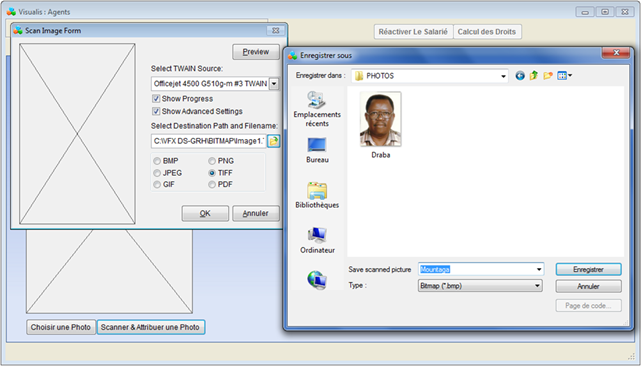
Task: Click the browse folder icon beside destination path
Action: coord(273,141)
